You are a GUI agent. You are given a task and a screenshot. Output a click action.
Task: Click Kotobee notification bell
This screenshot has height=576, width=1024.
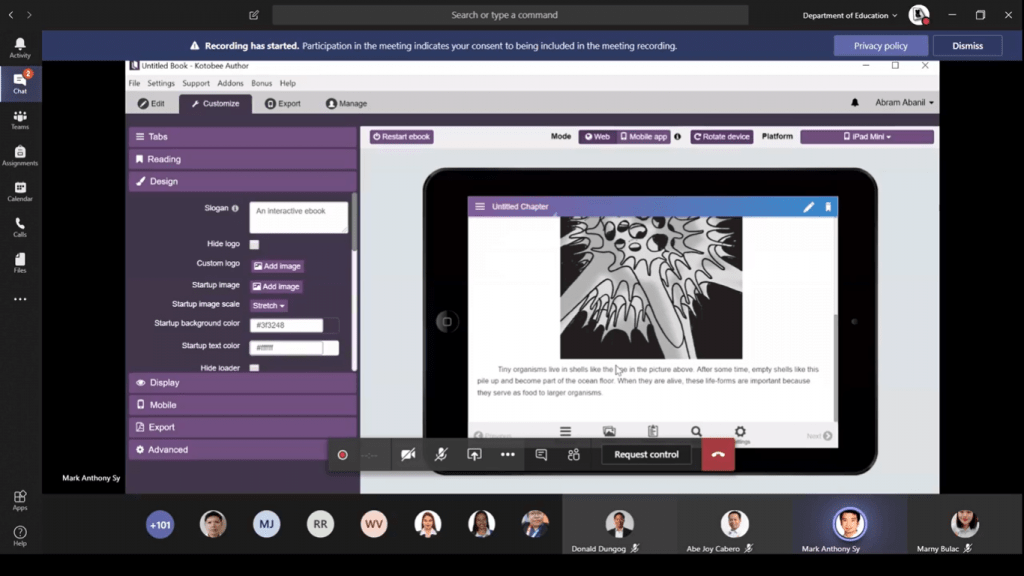tap(854, 103)
